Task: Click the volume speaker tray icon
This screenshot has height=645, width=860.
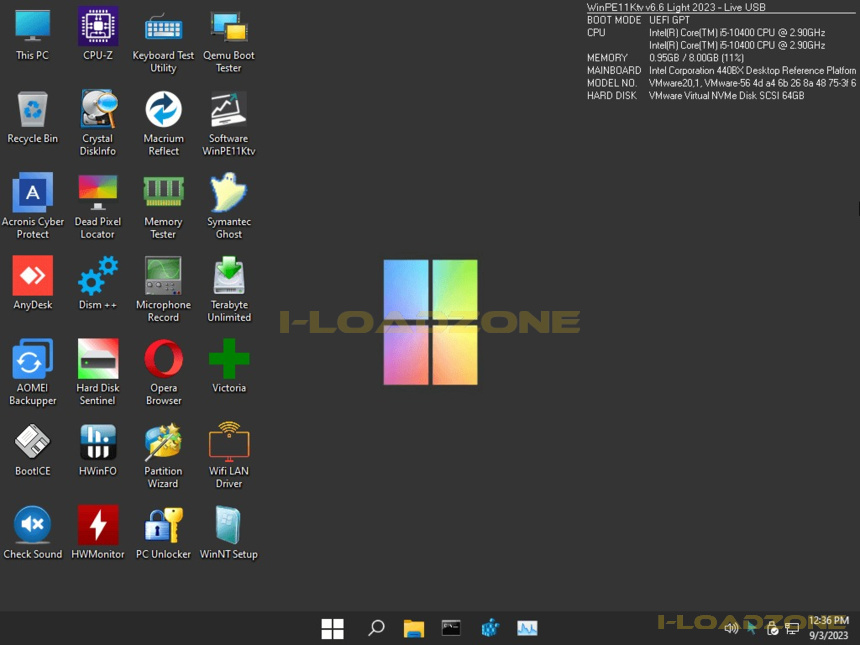Action: click(731, 629)
